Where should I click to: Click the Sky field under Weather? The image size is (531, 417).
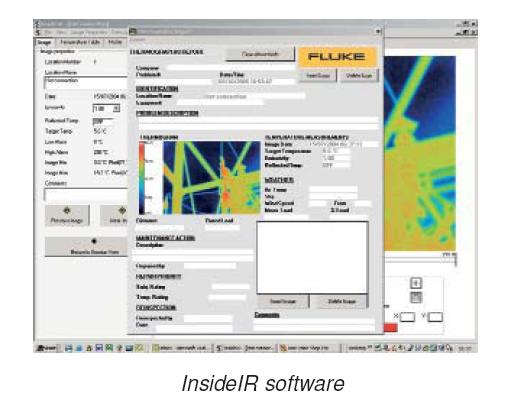tap(333, 196)
